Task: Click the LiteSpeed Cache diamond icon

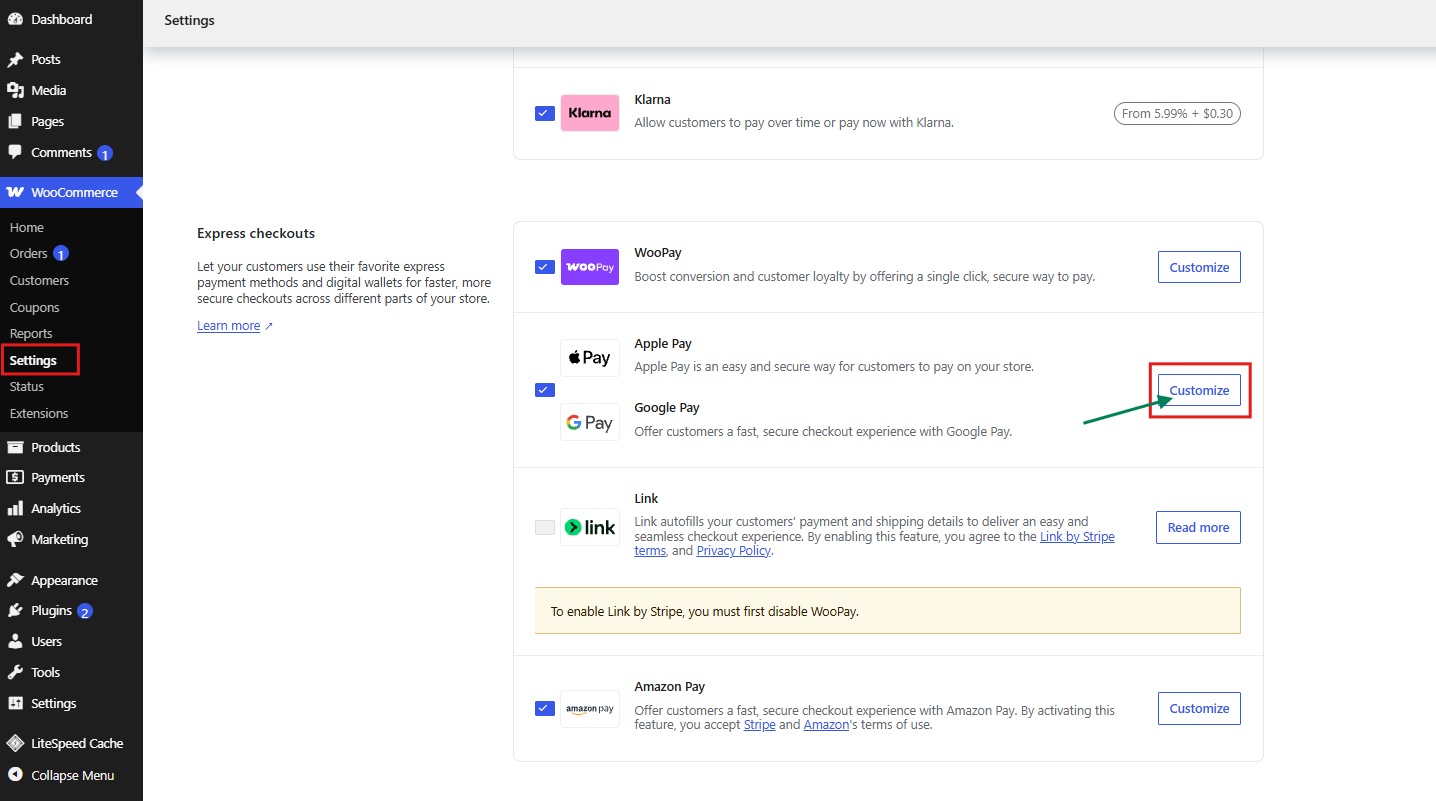Action: pos(15,743)
